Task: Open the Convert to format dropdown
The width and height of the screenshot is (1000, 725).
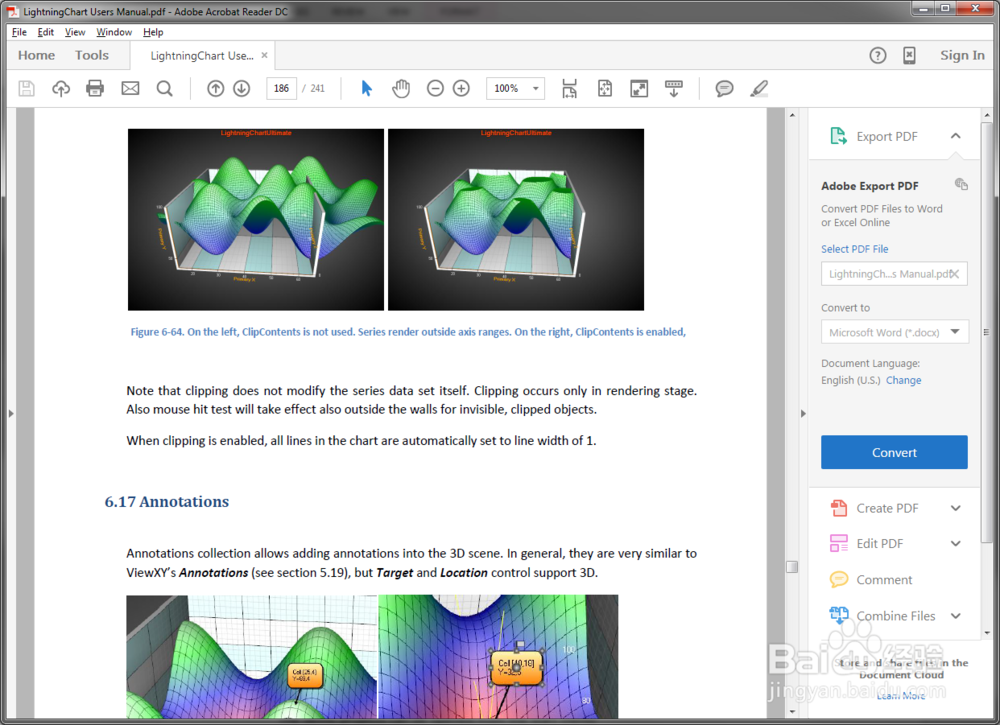Action: pos(894,332)
